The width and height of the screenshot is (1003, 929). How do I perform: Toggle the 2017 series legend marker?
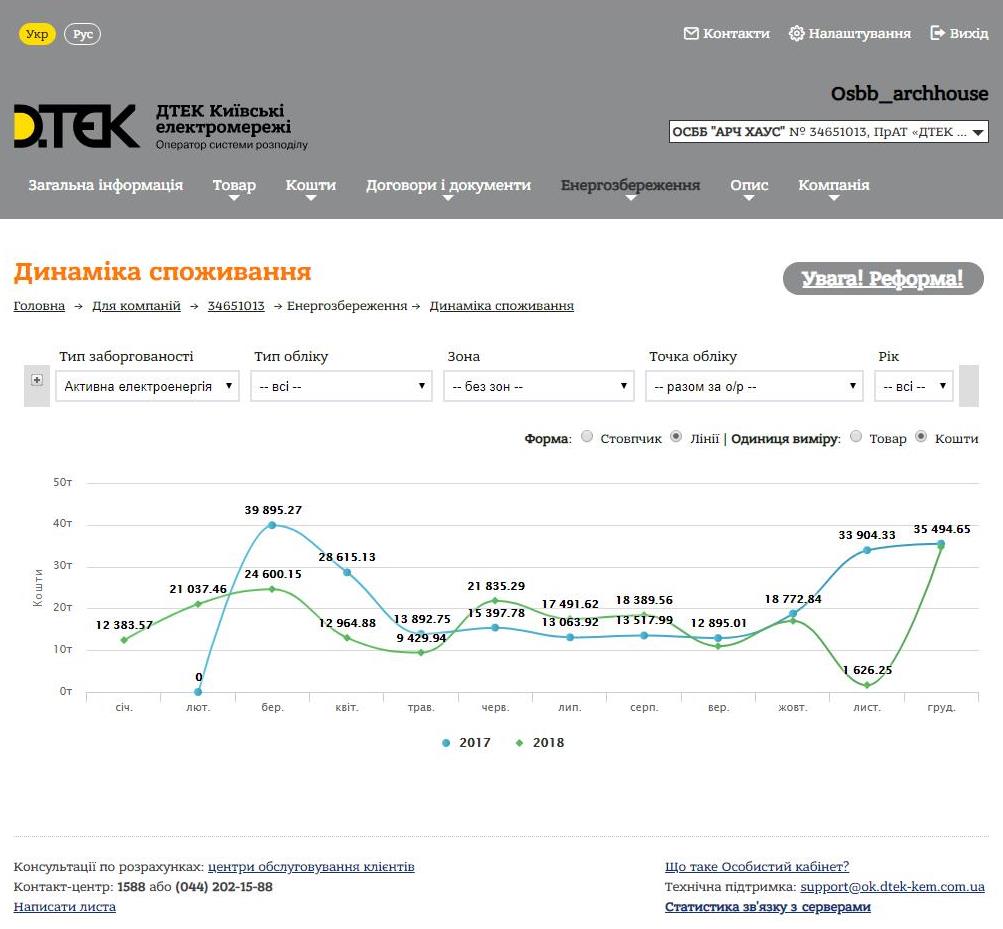coord(446,743)
